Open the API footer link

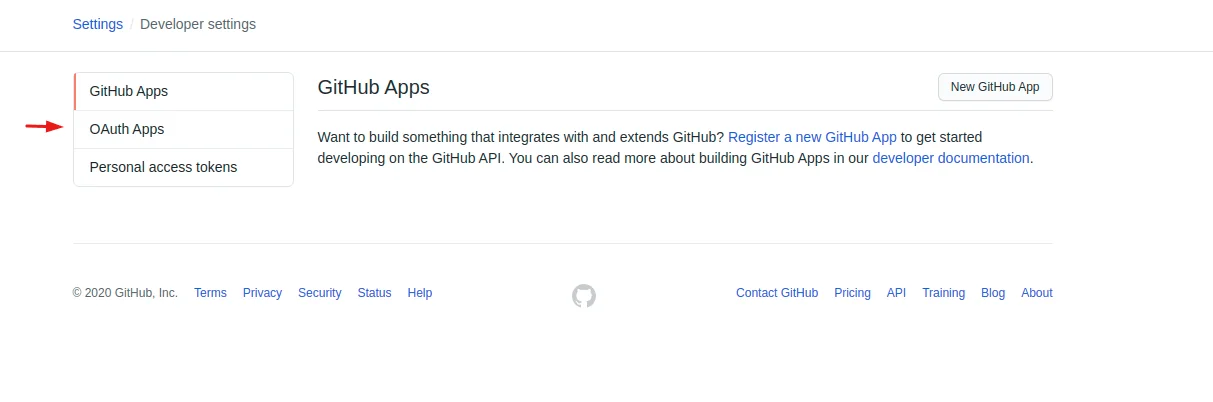tap(896, 293)
